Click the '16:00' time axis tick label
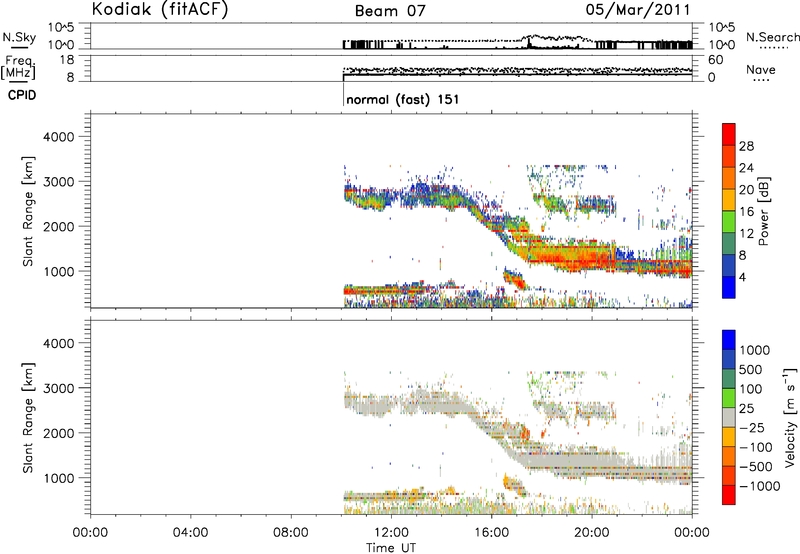The width and height of the screenshot is (800, 554). (x=491, y=533)
